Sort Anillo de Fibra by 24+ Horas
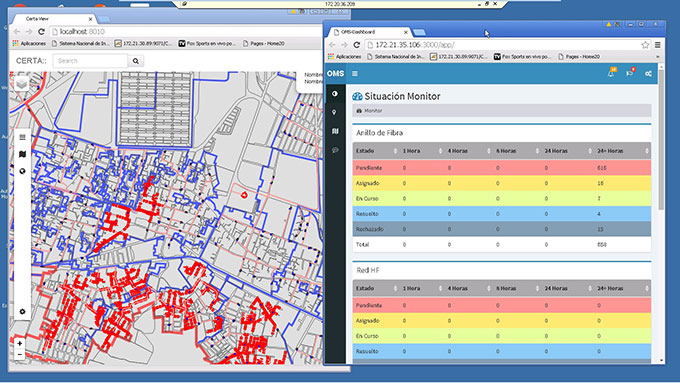680x383 pixels. coord(622,151)
